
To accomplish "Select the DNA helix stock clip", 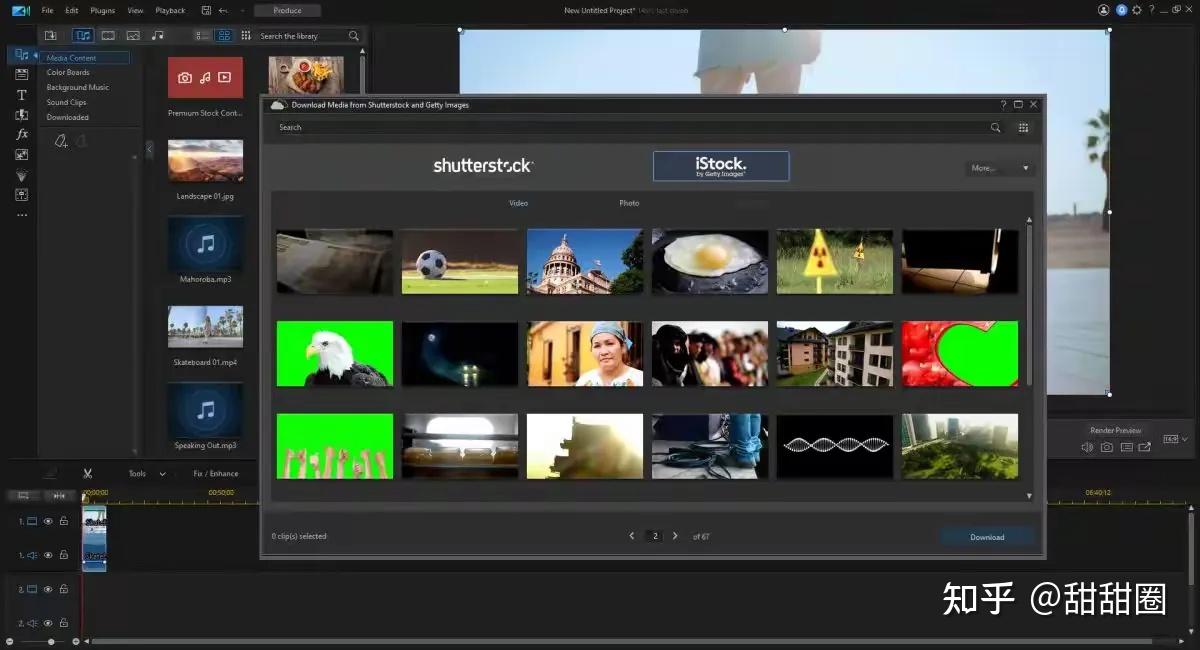I will 835,446.
